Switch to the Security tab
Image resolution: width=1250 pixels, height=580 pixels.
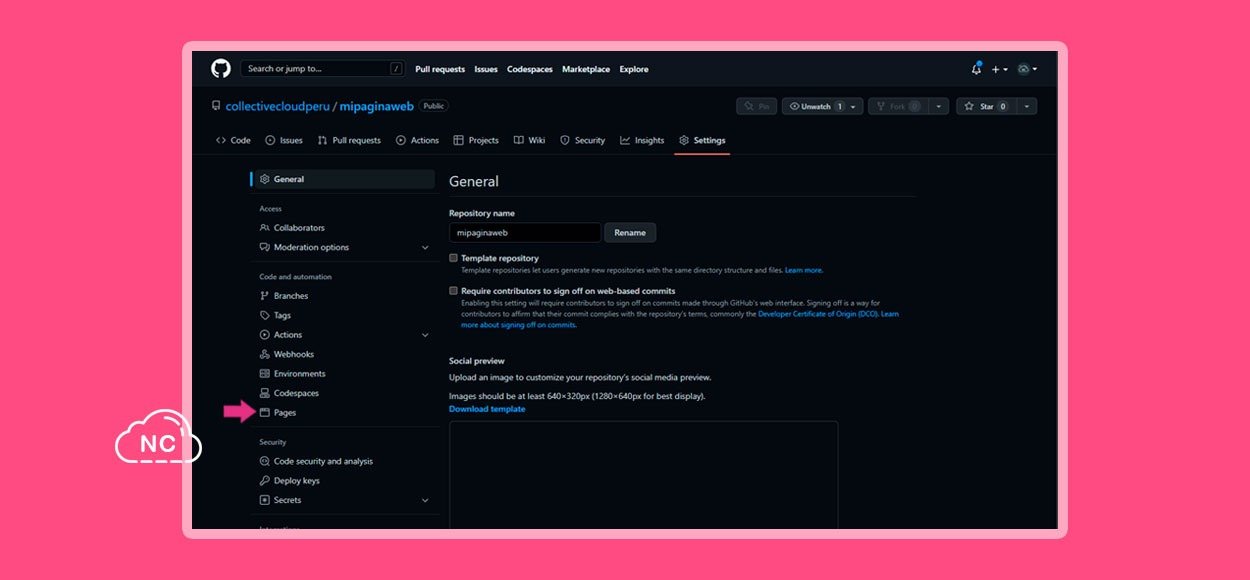click(x=583, y=140)
